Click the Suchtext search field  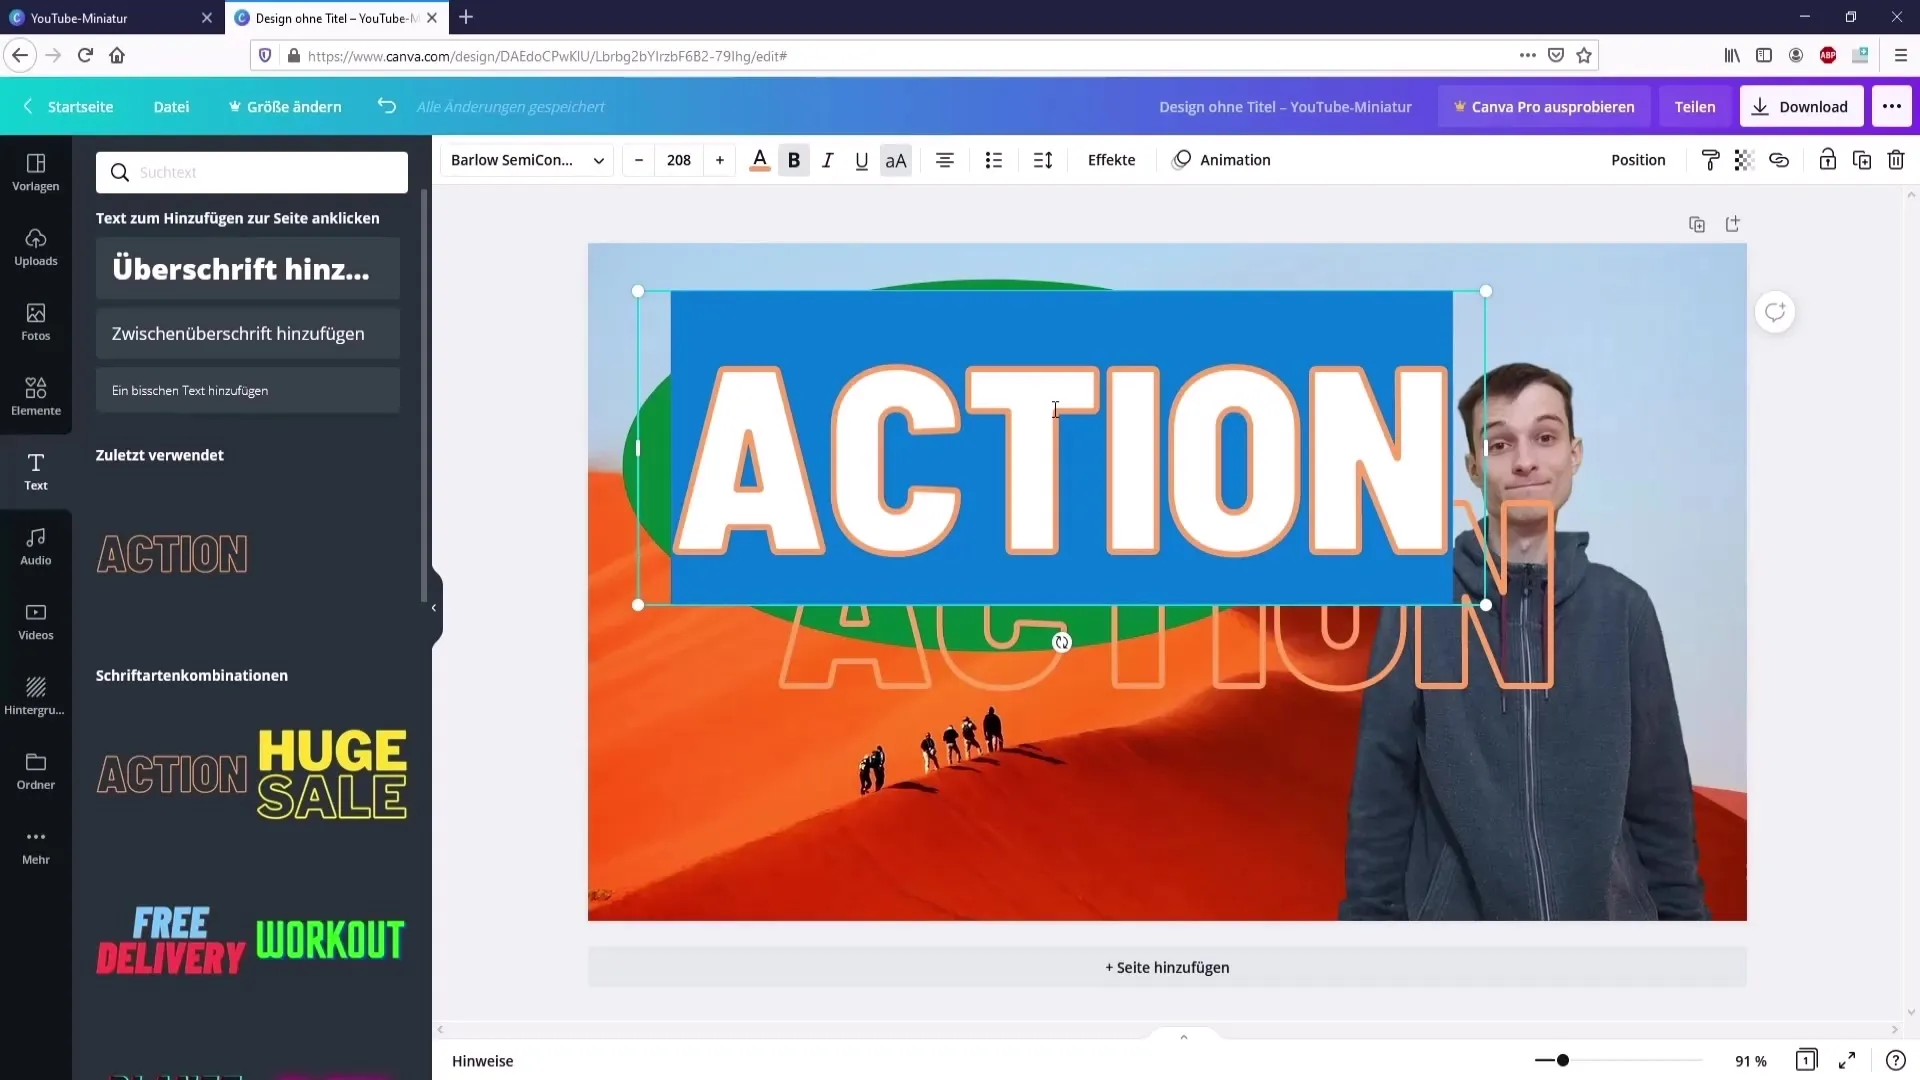pos(252,172)
